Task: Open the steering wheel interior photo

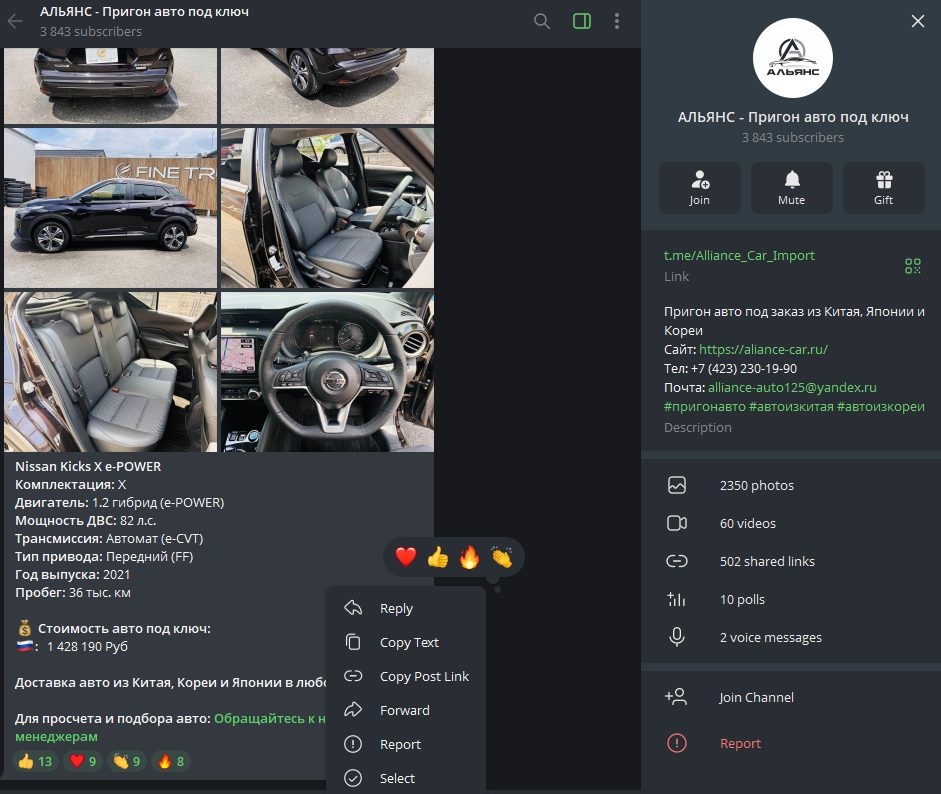Action: (x=327, y=372)
